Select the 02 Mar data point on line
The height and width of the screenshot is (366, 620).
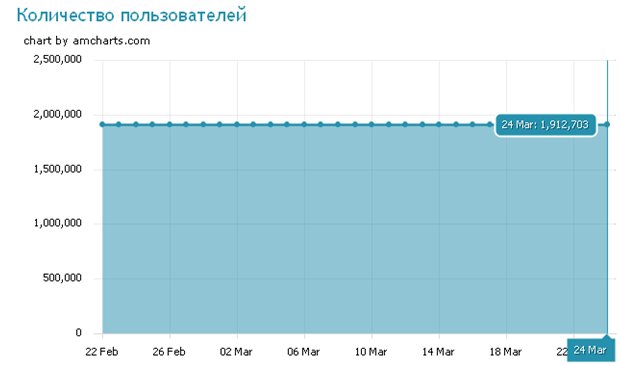click(x=237, y=125)
